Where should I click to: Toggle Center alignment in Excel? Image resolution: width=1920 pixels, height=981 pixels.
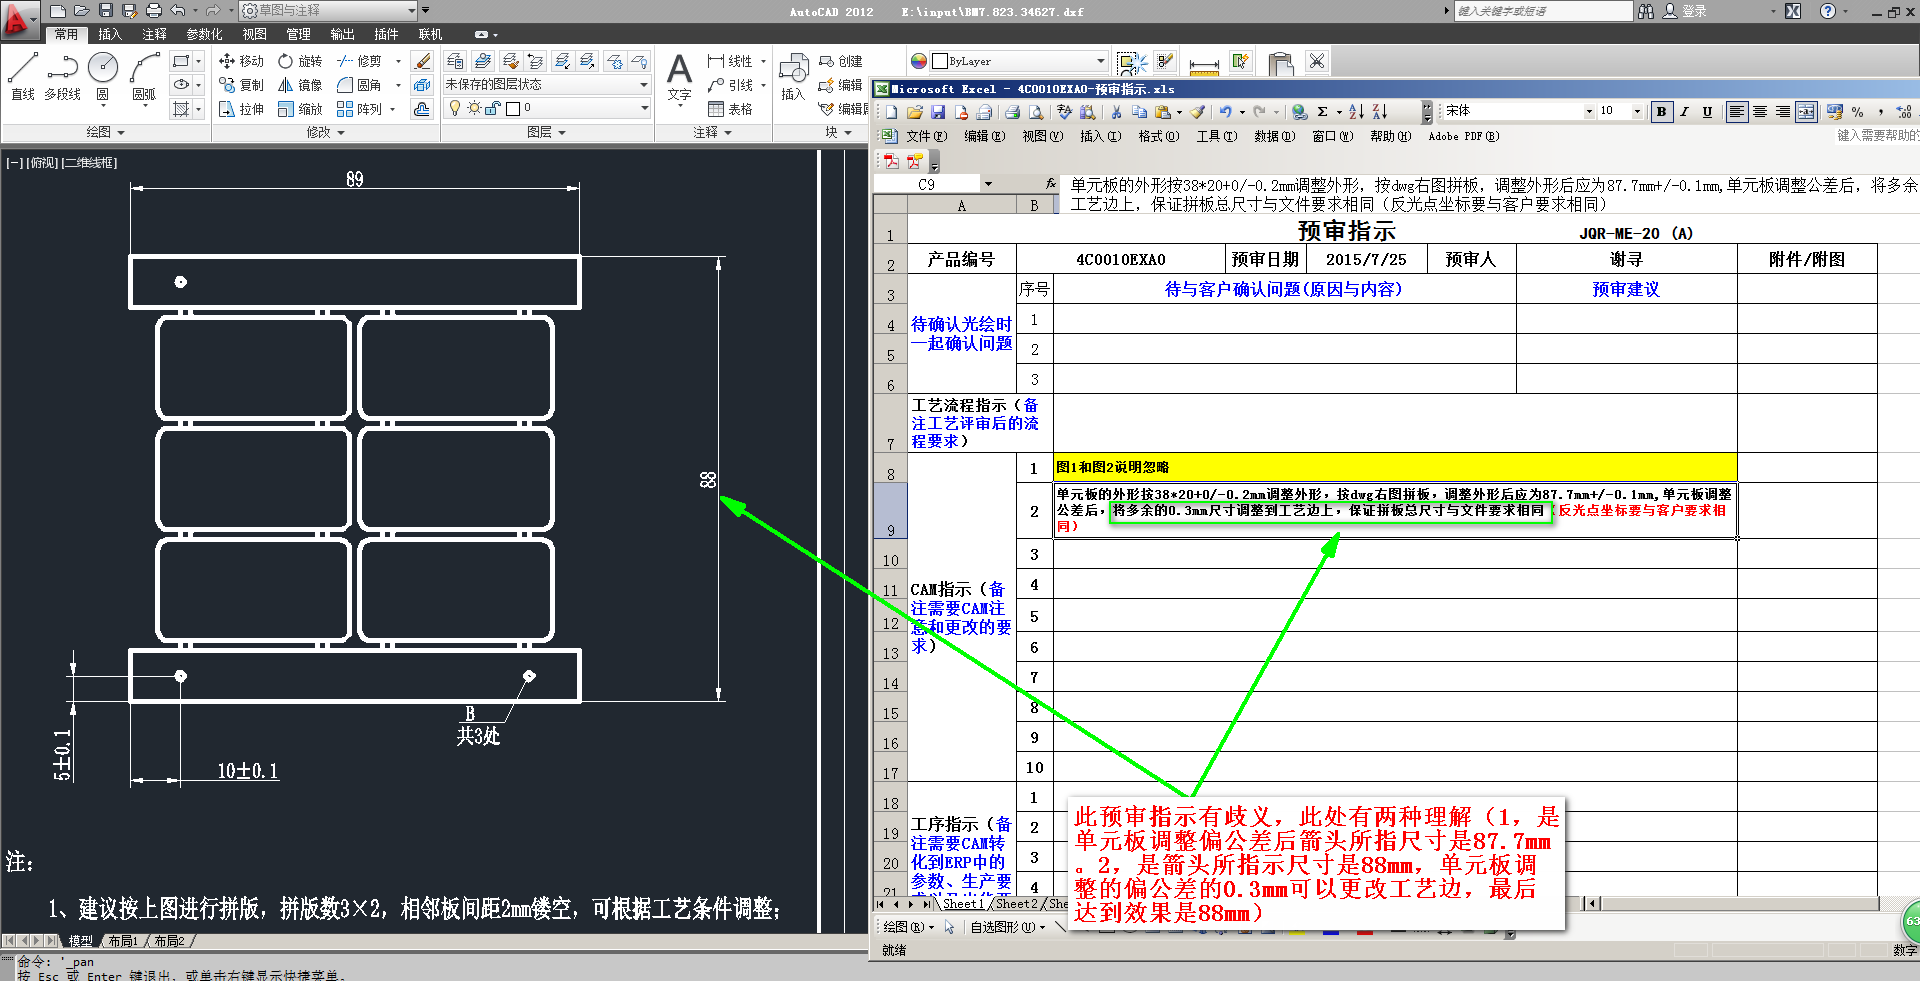1759,112
